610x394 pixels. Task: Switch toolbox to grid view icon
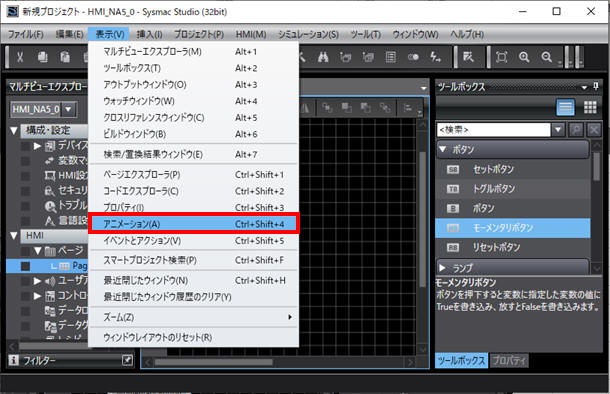[590, 107]
